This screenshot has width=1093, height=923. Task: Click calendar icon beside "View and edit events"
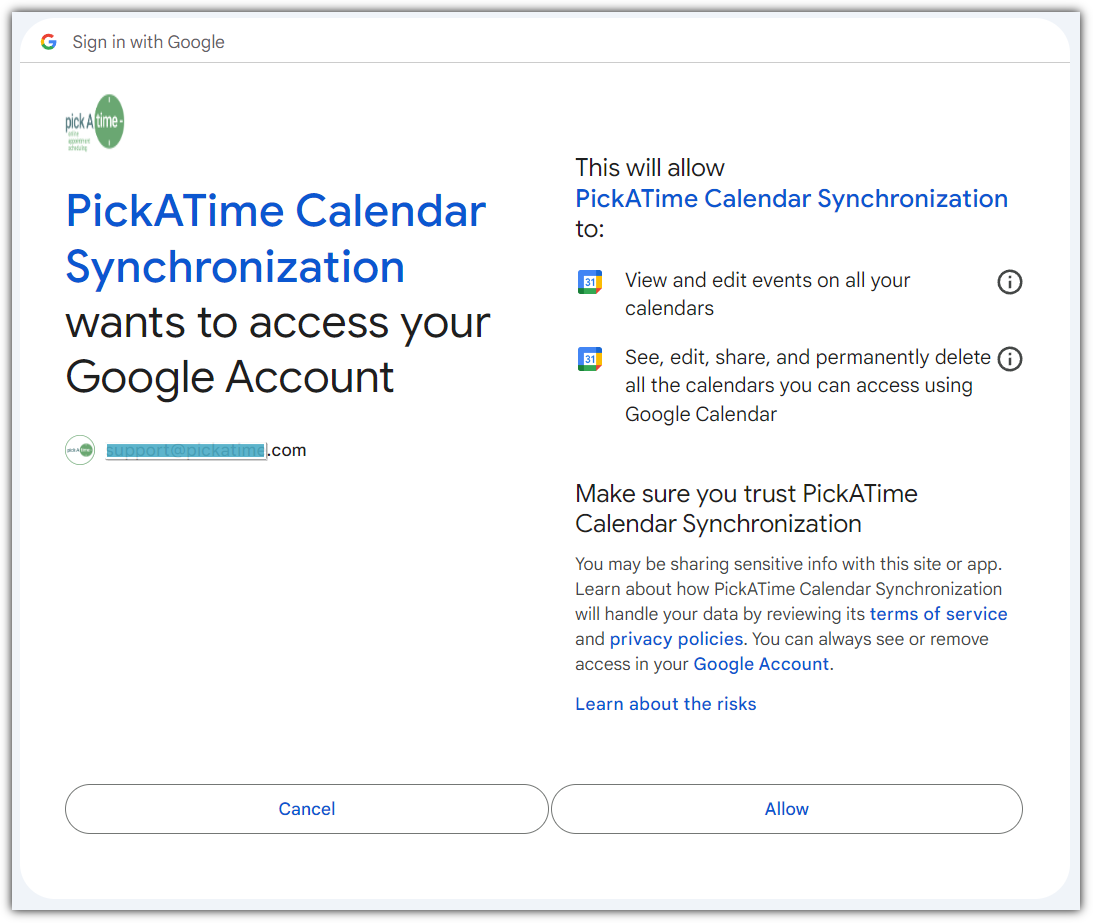(x=590, y=282)
